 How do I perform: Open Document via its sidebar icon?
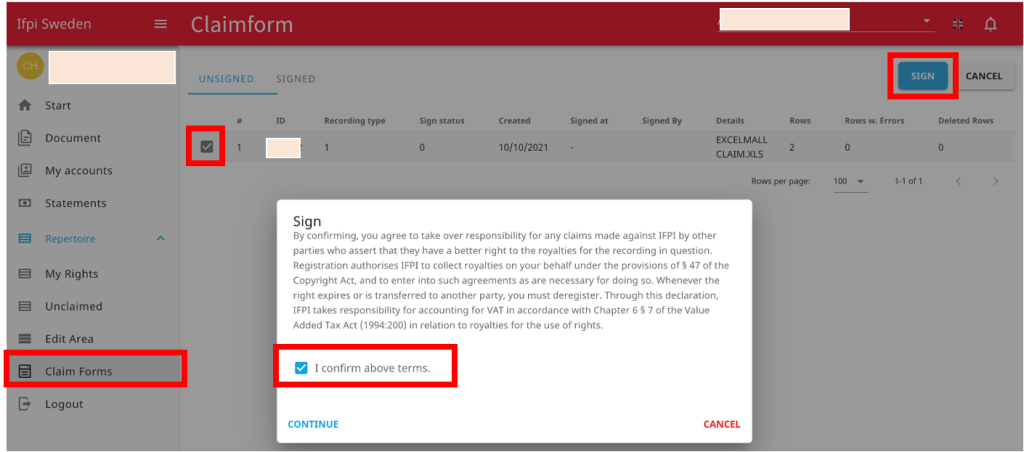25,138
